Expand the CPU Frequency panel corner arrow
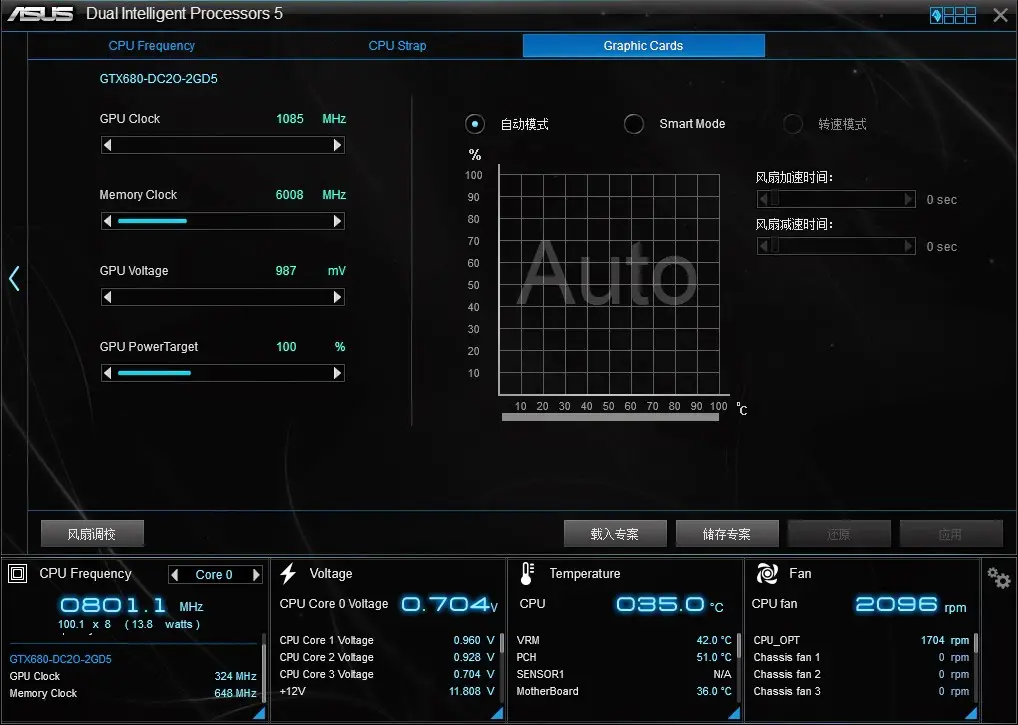This screenshot has height=725, width=1018. [x=259, y=713]
